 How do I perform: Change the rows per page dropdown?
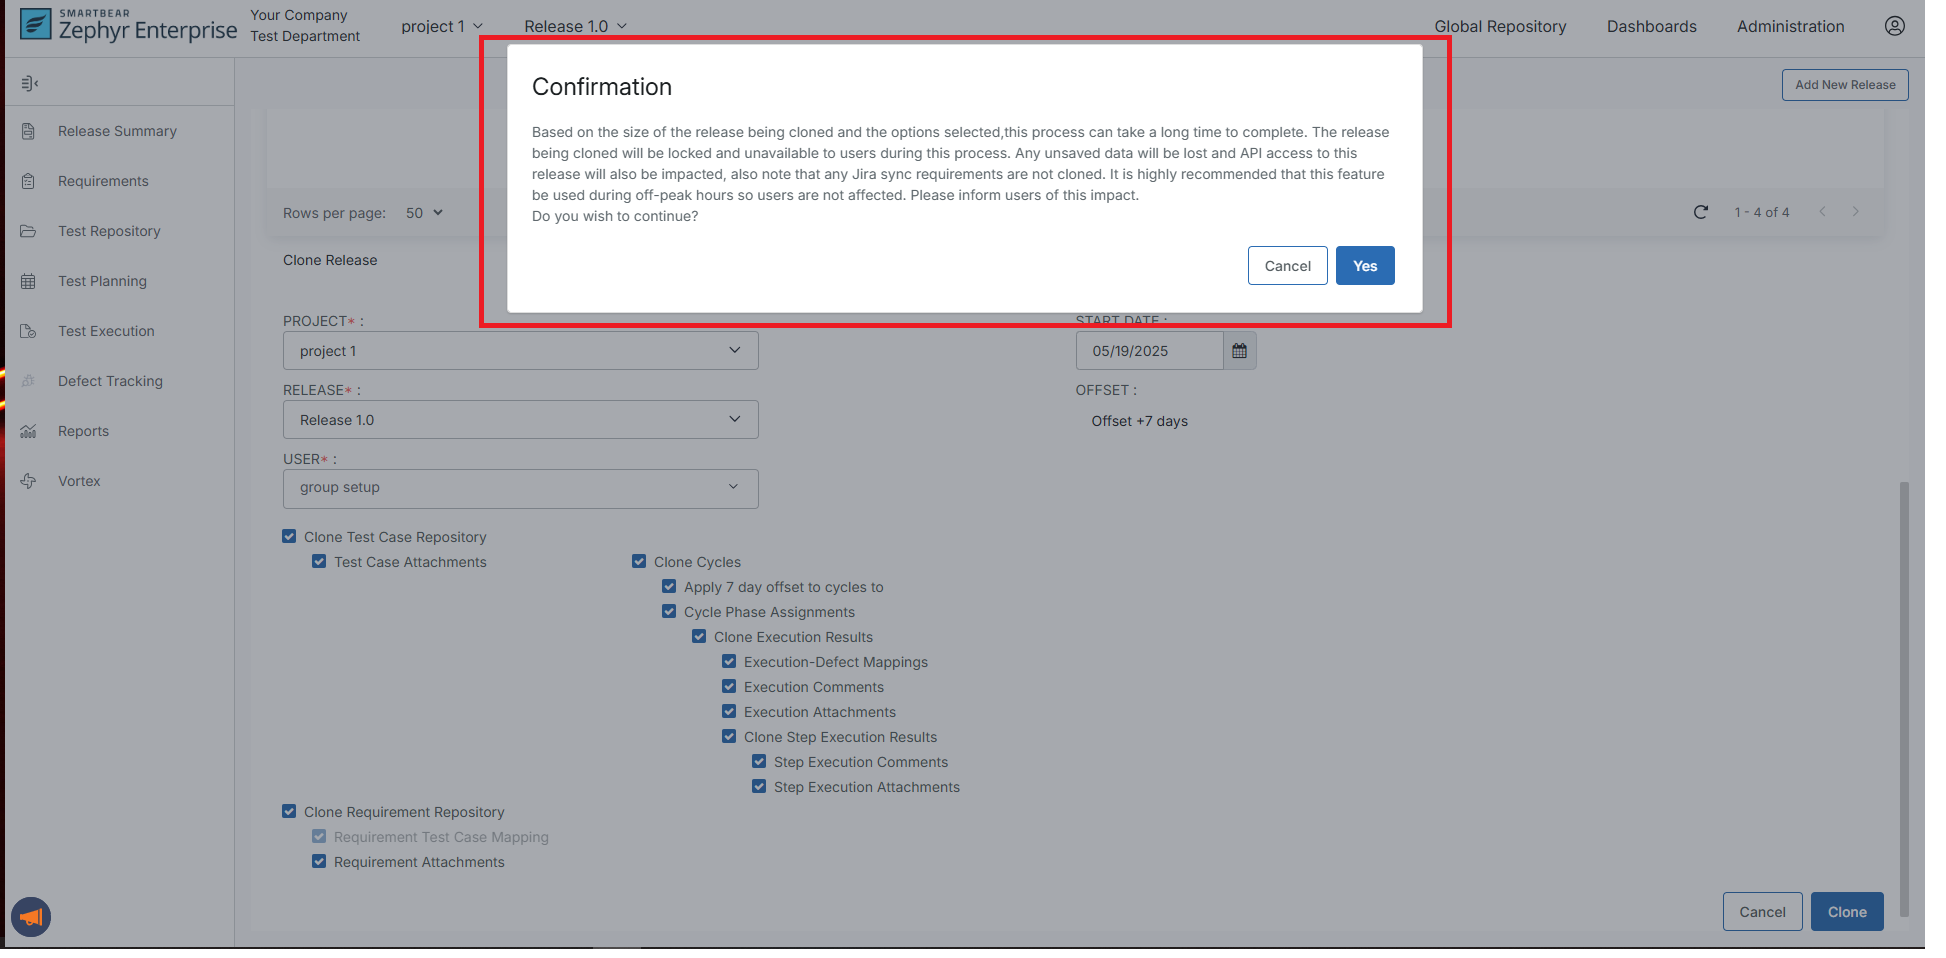click(424, 213)
